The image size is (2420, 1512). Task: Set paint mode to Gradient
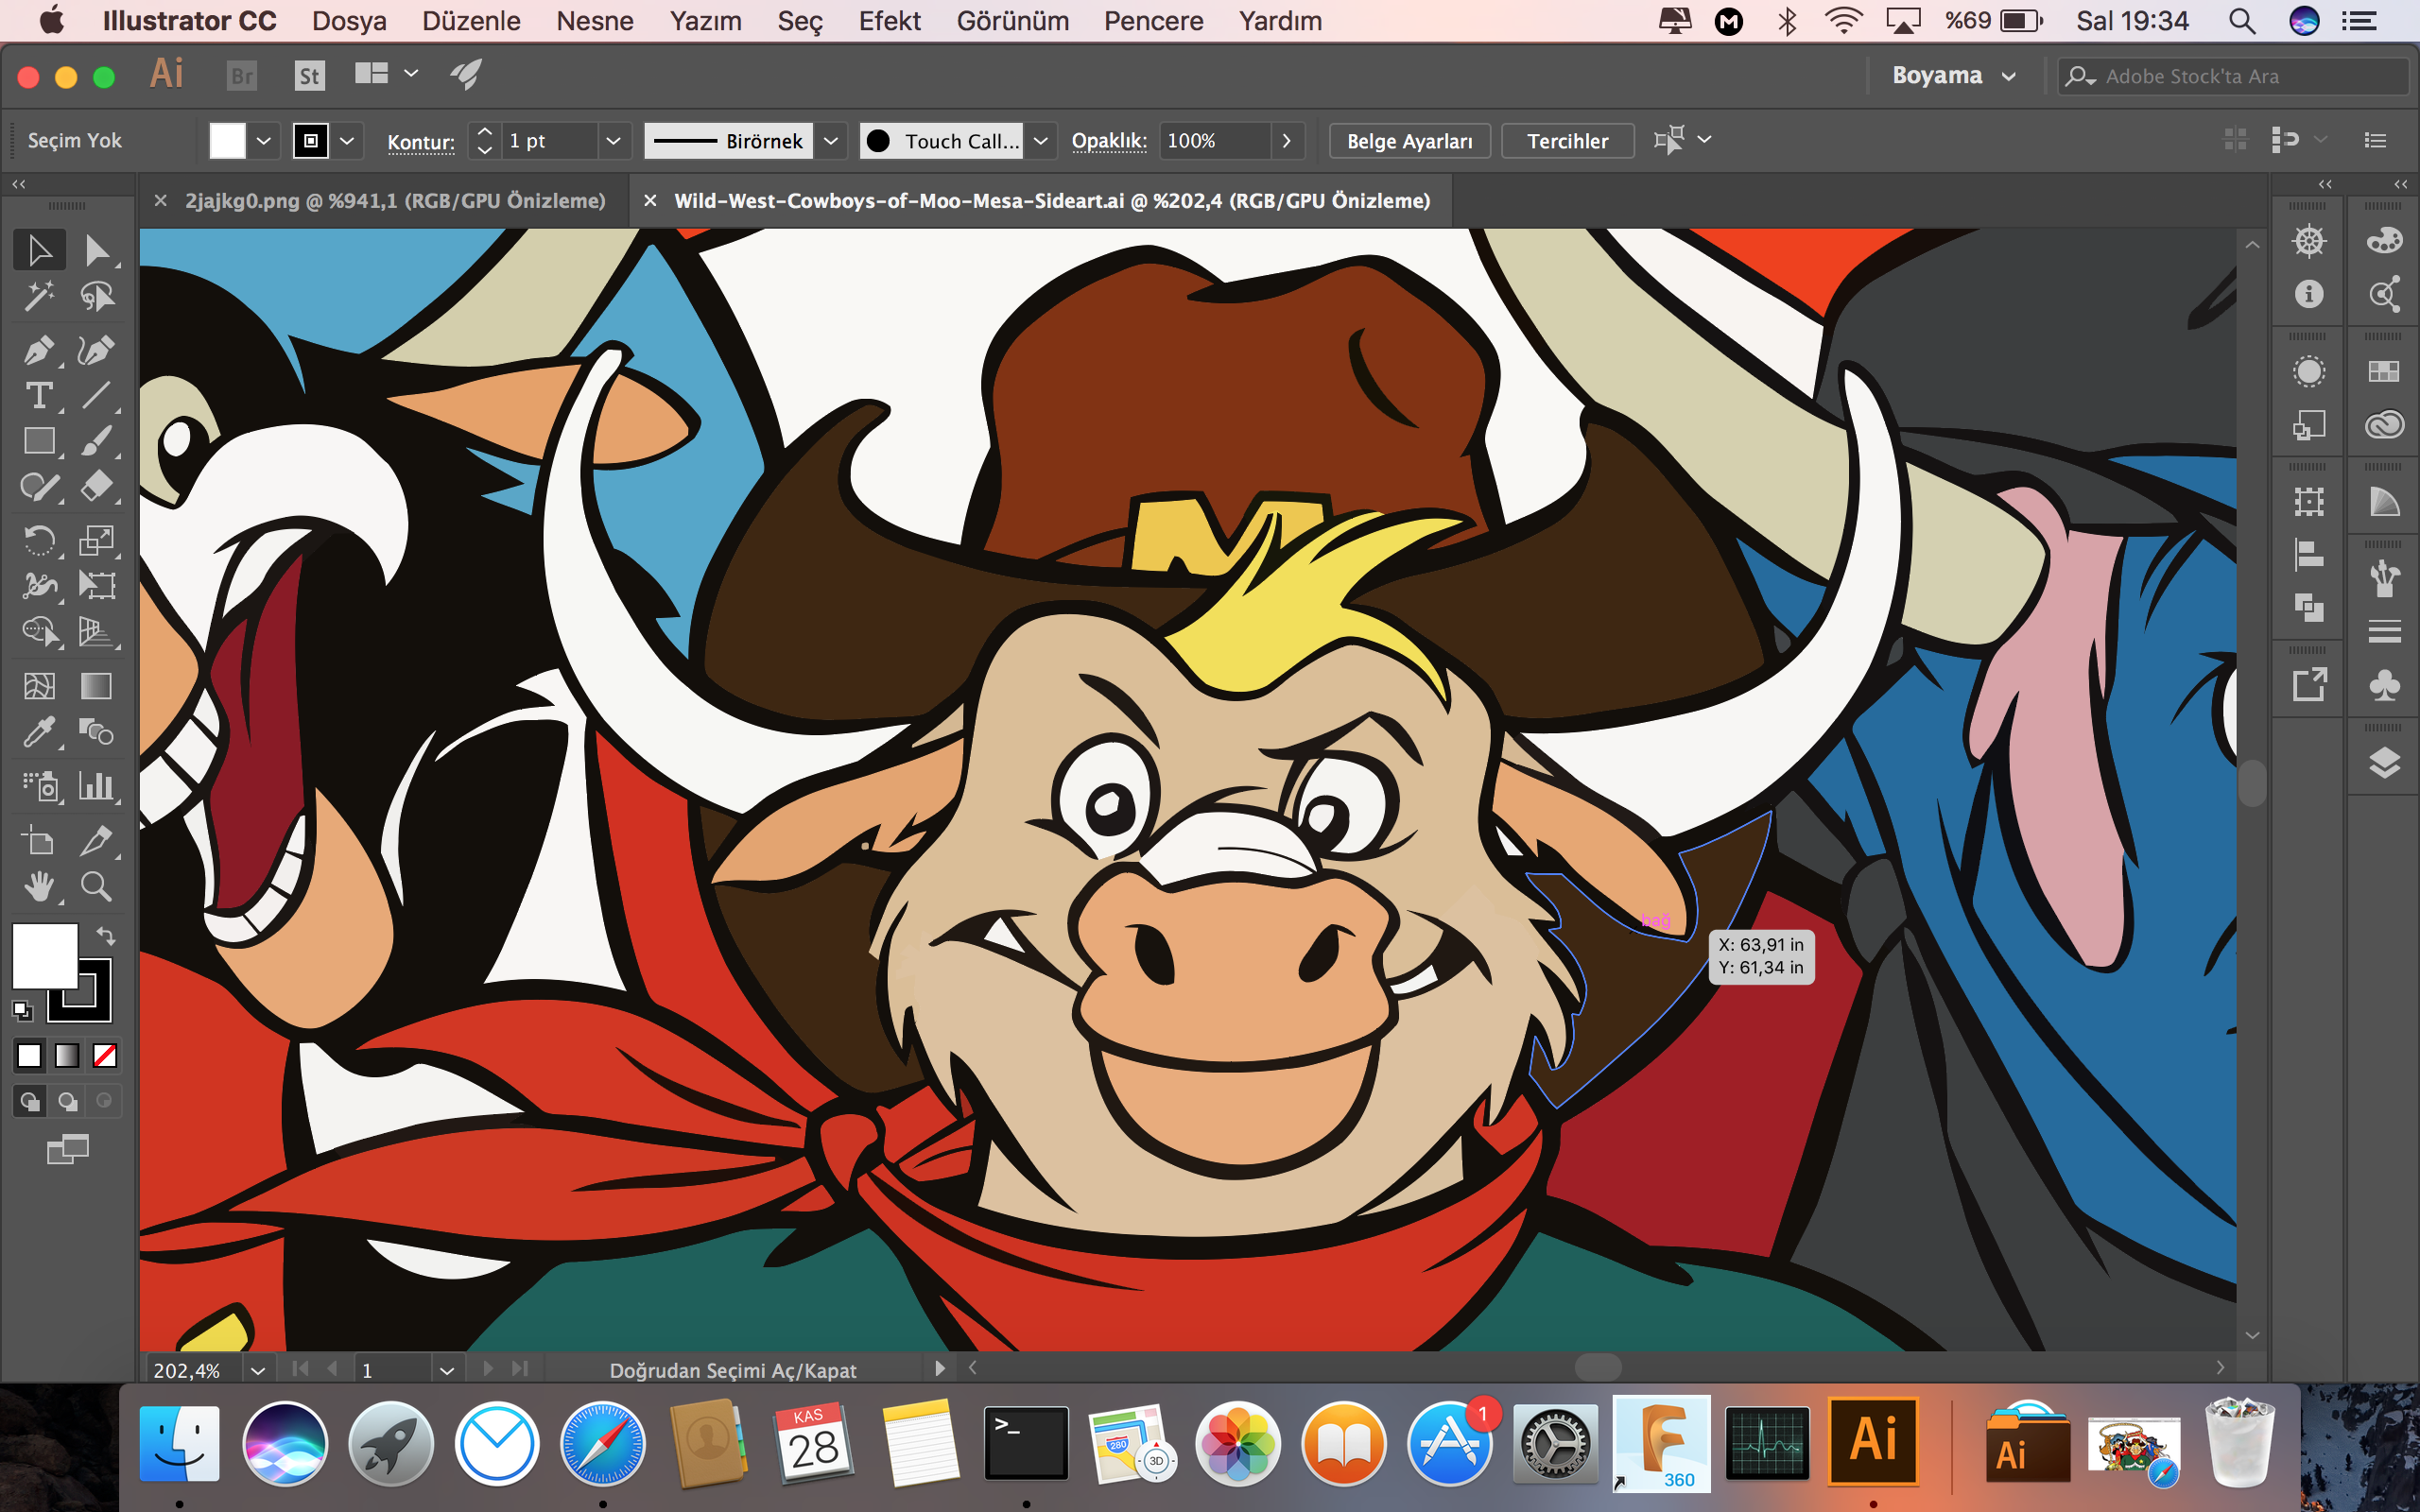(67, 1055)
